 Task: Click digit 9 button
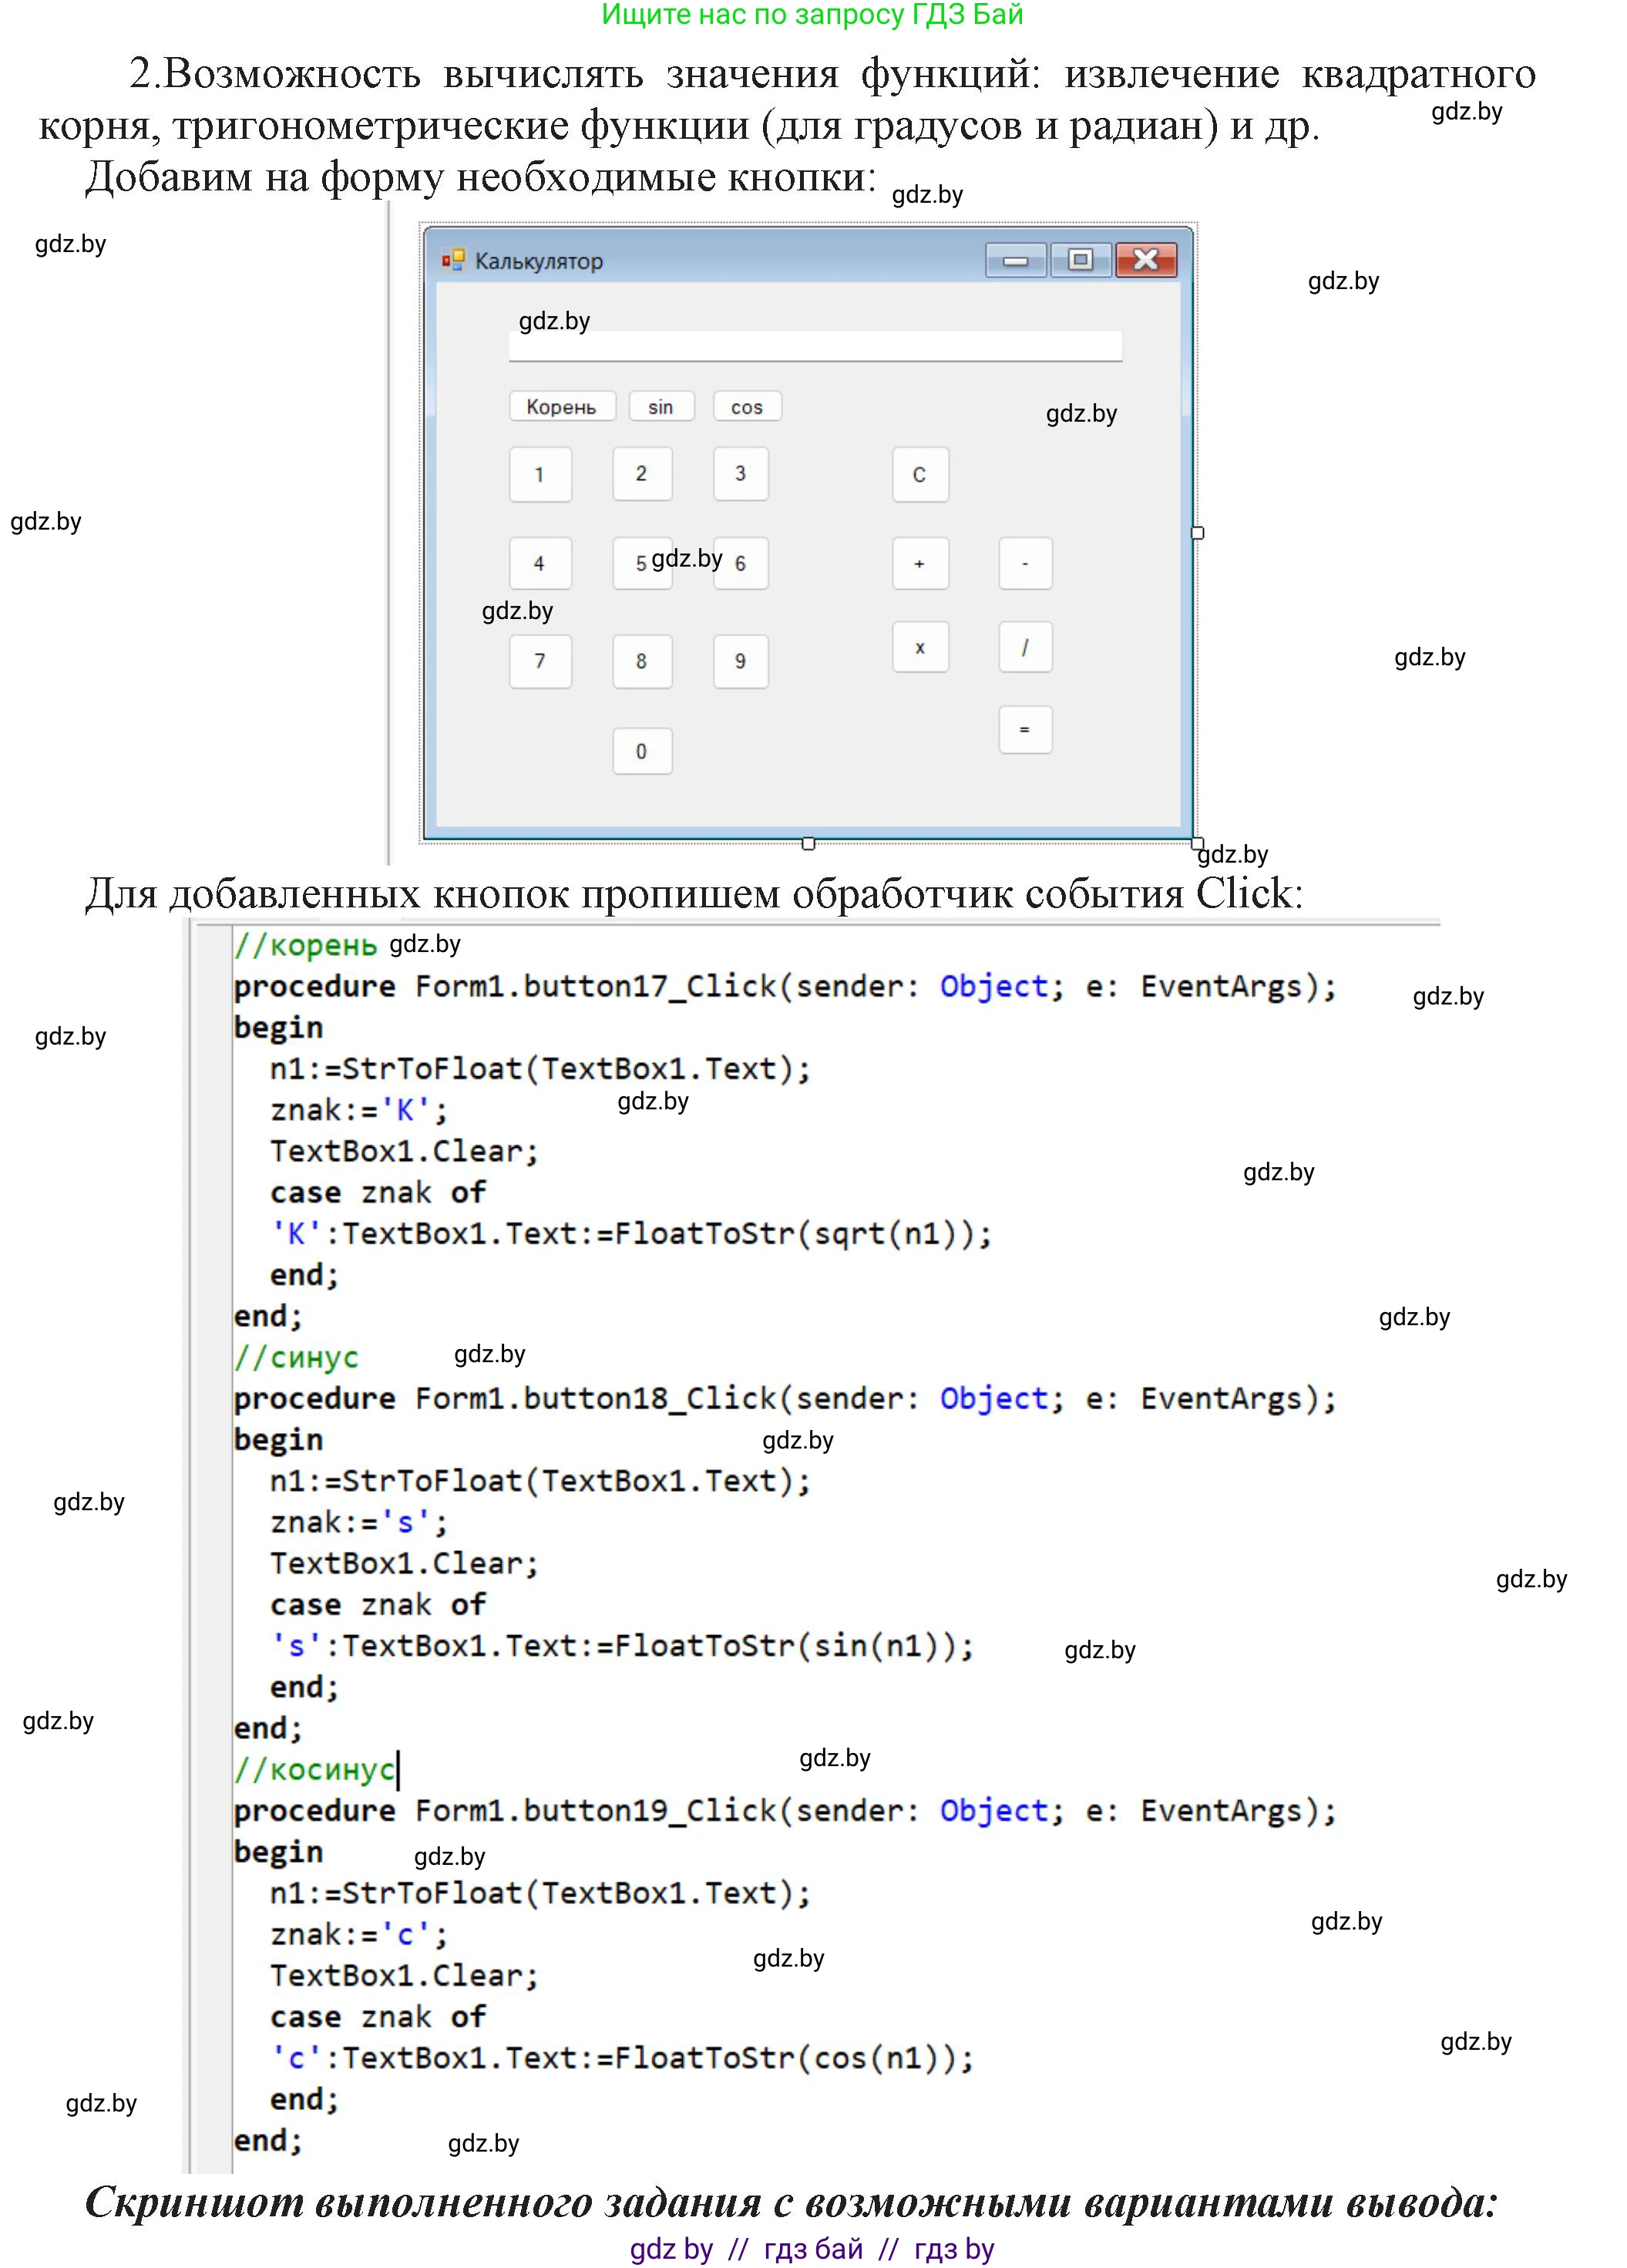click(x=741, y=661)
